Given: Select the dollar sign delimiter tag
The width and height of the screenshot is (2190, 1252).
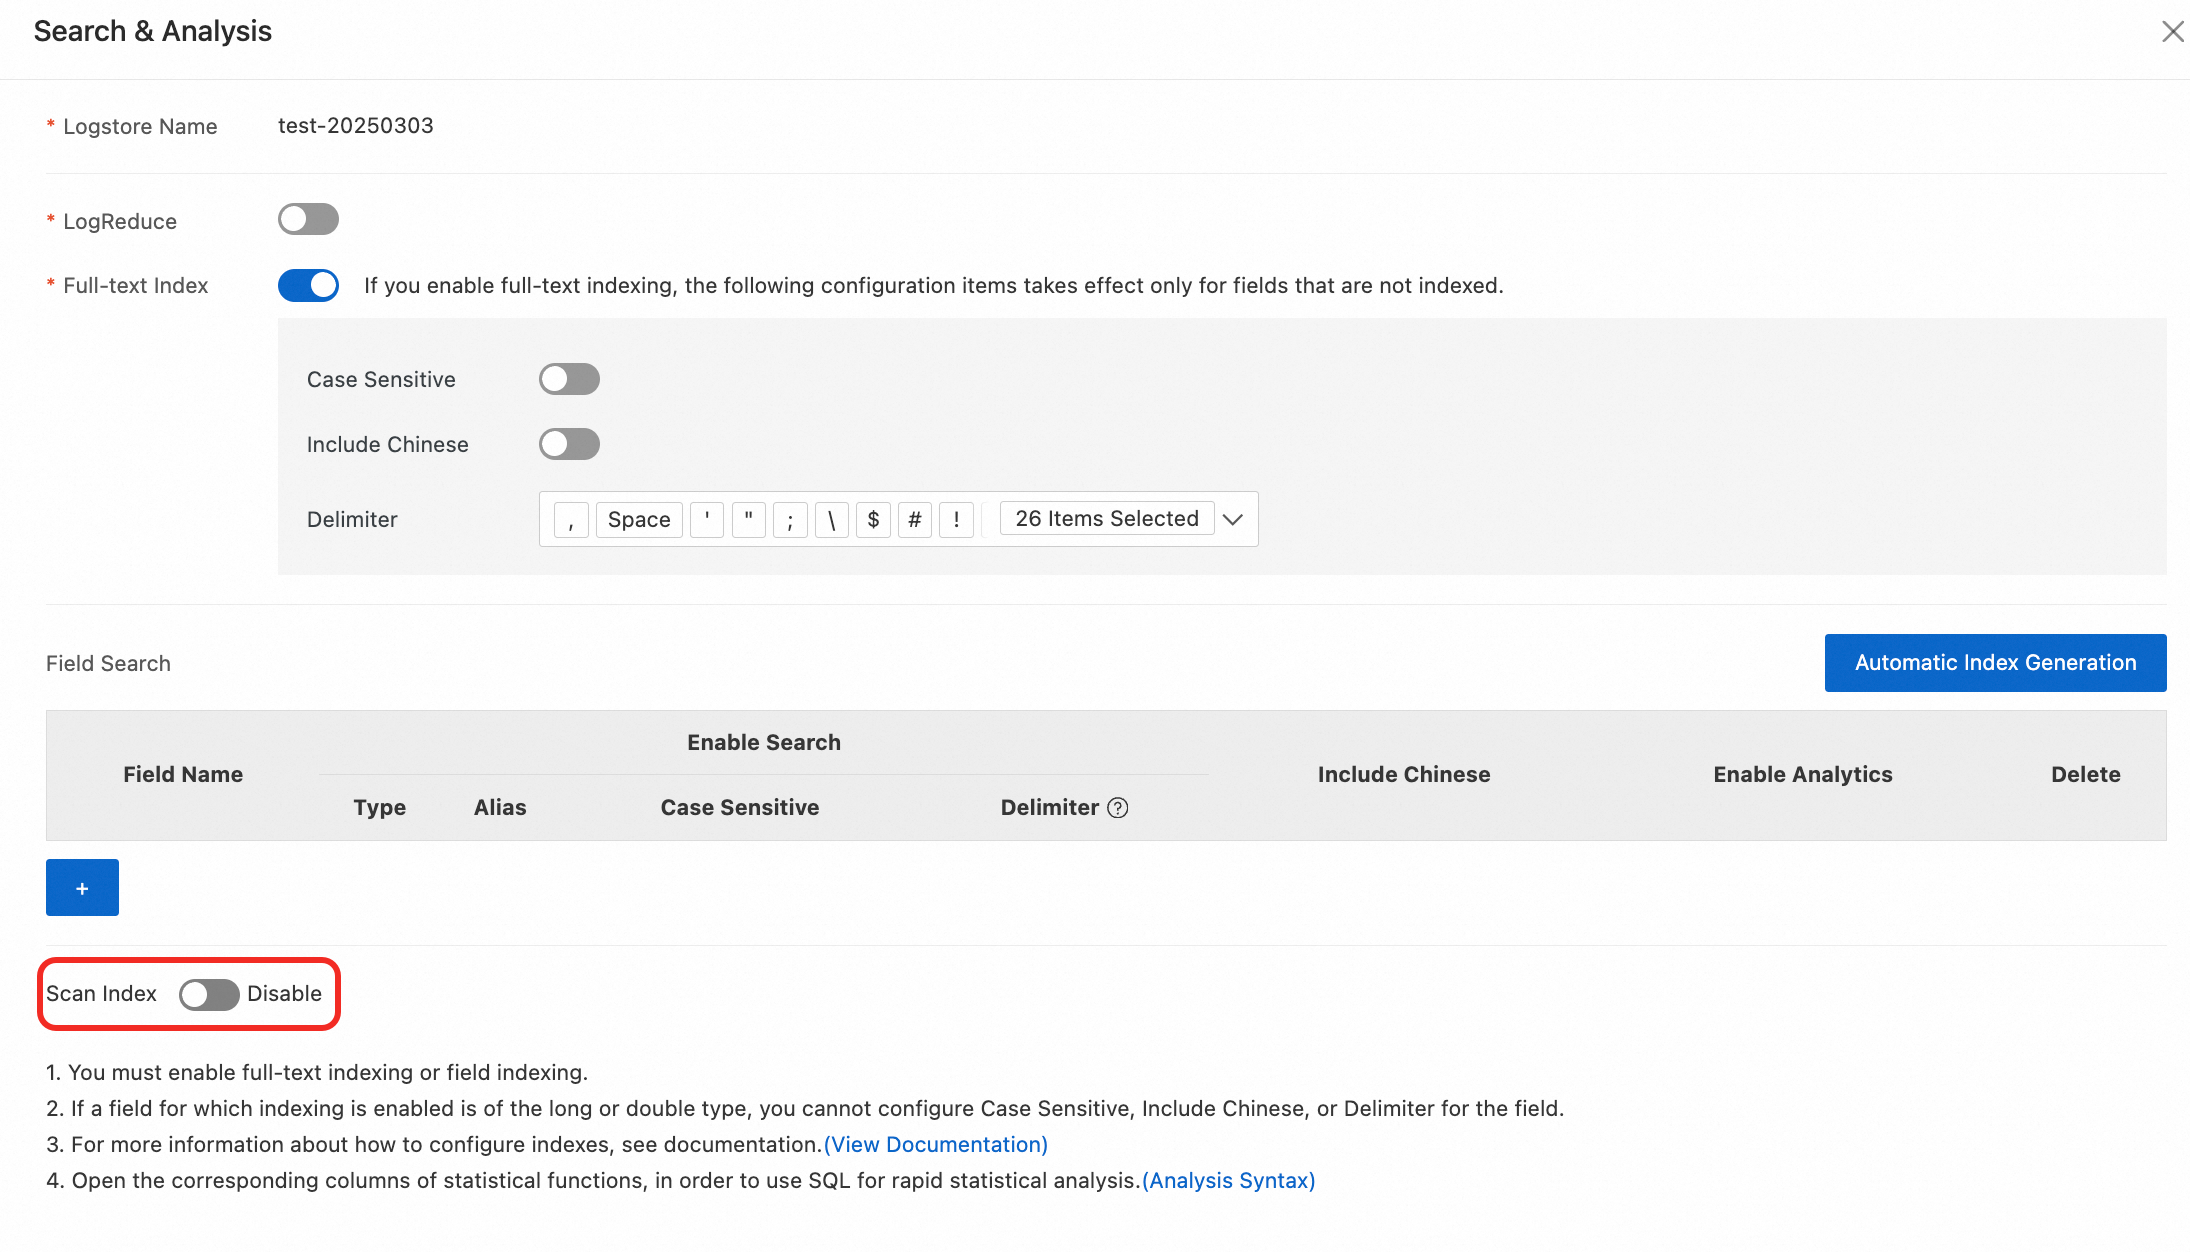Looking at the screenshot, I should (x=873, y=520).
